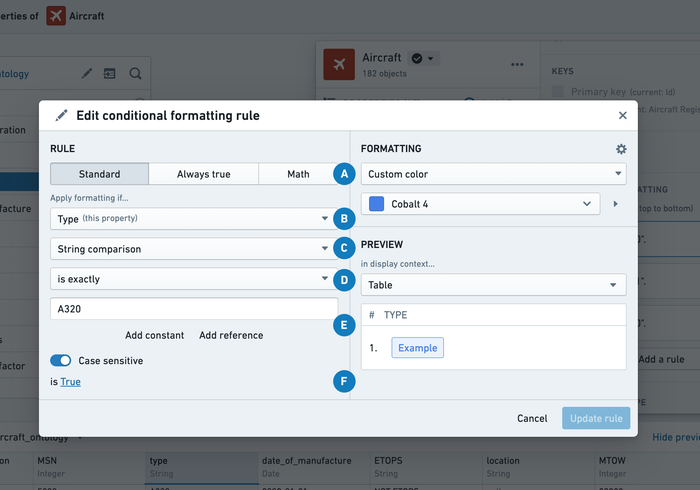The image size is (700, 490).
Task: Check the Primary key checkbox
Action: (558, 92)
